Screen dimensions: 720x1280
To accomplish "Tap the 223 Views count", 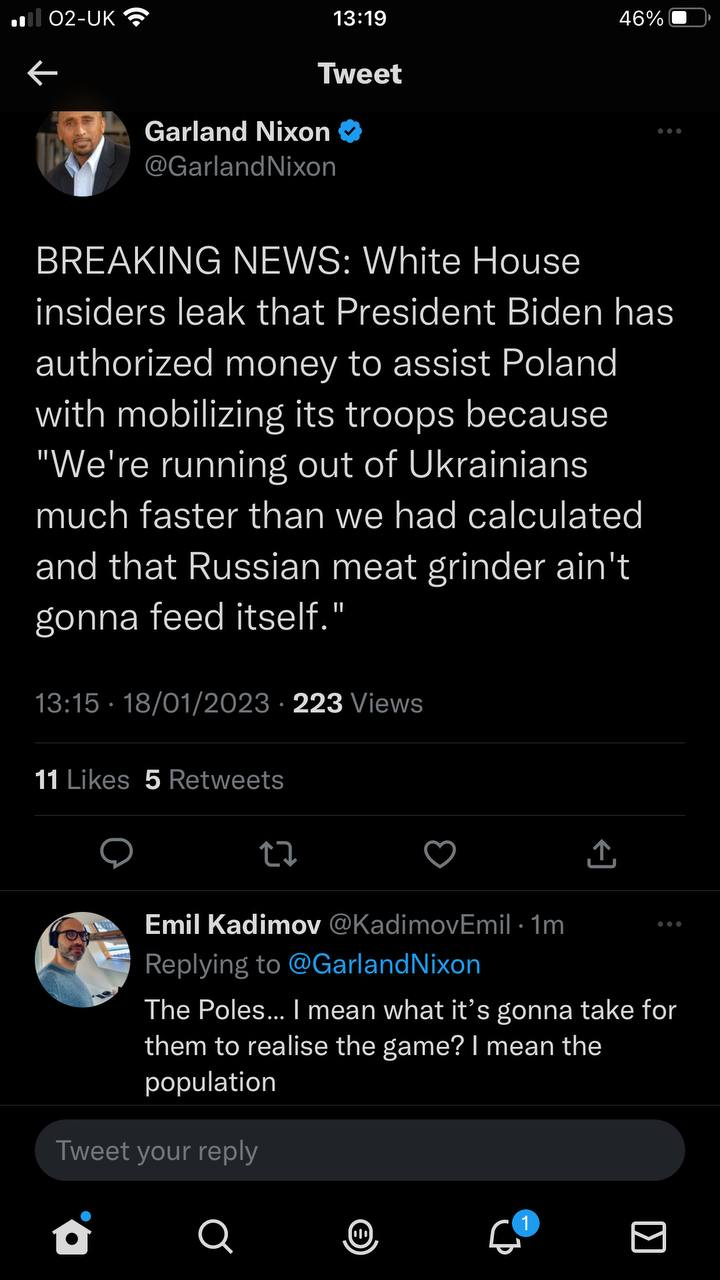I will (x=358, y=703).
